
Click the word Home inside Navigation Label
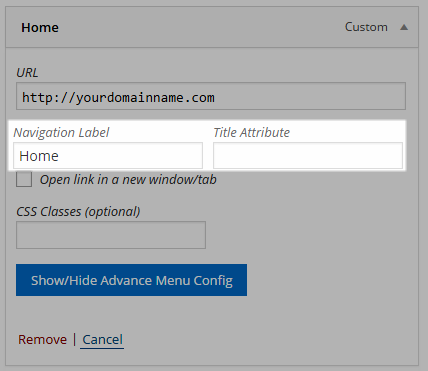point(39,156)
